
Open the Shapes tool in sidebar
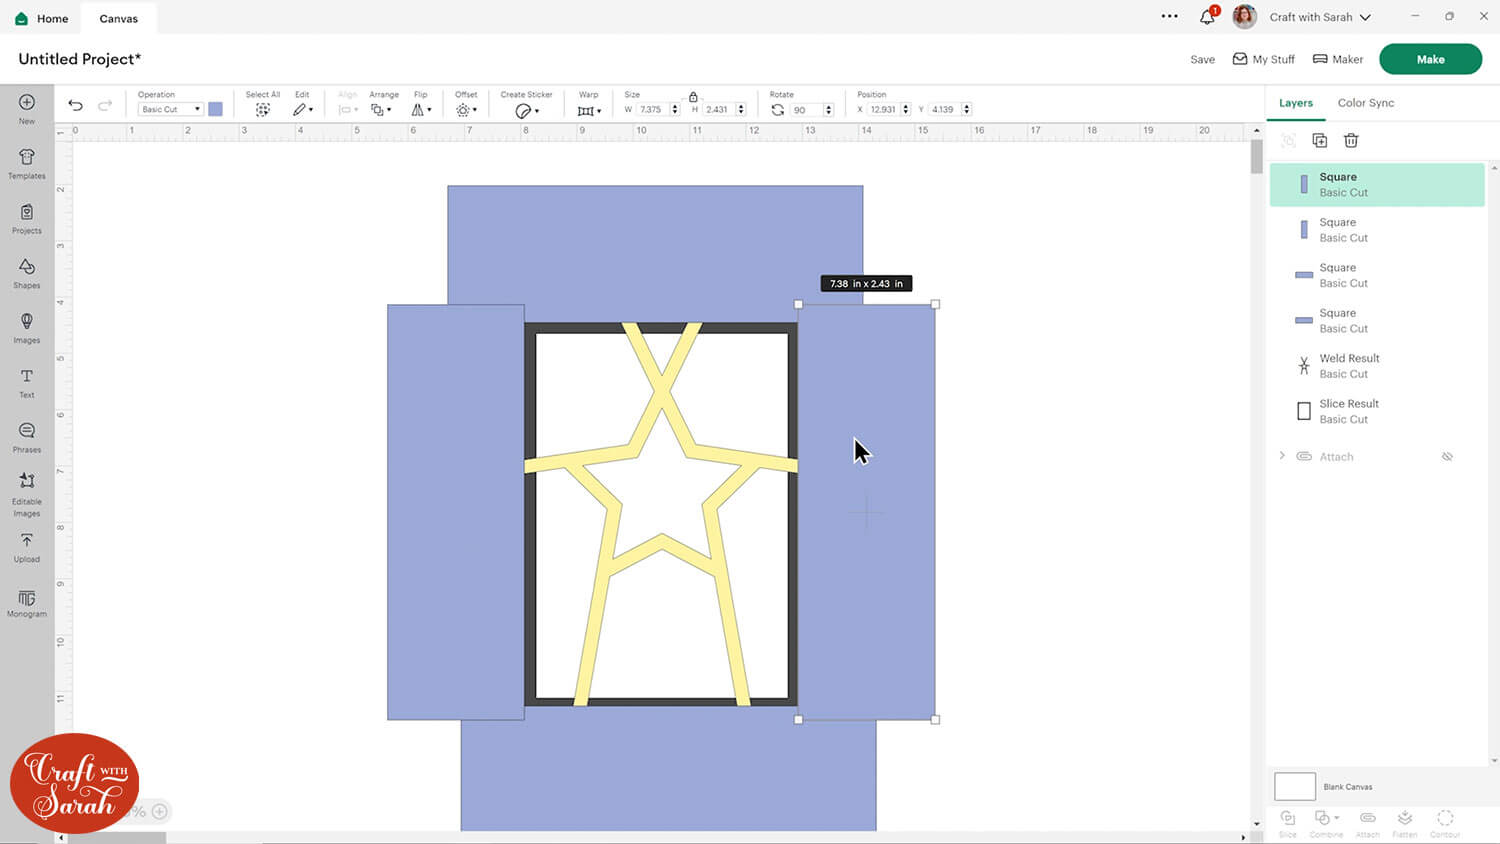[27, 272]
